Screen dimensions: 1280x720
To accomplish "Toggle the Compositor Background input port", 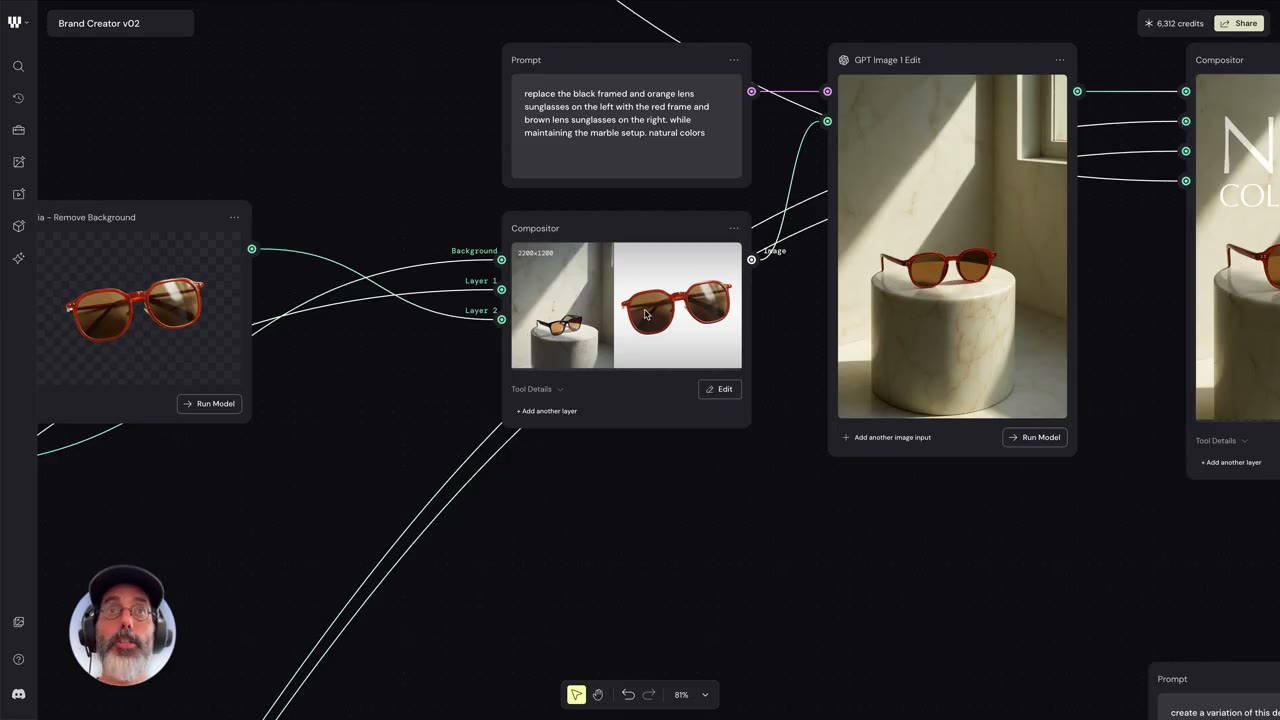I will [x=501, y=260].
